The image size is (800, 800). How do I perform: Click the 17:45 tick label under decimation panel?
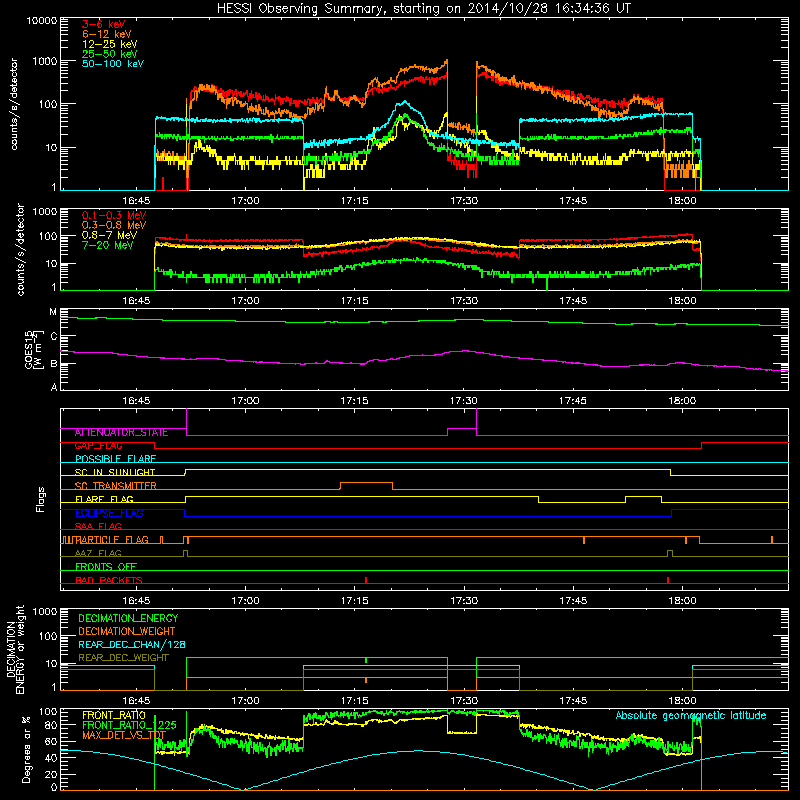tap(573, 701)
